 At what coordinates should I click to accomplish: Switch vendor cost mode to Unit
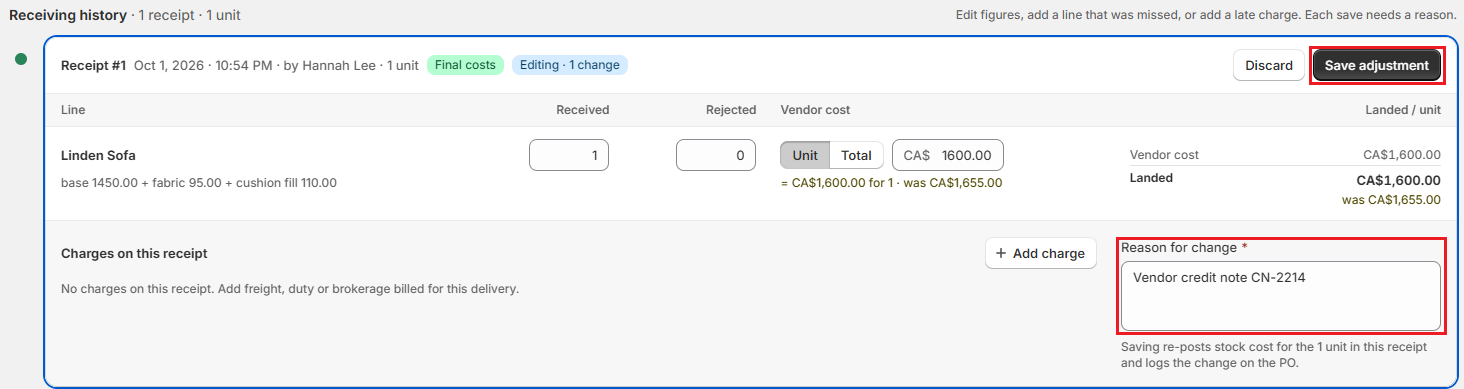pyautogui.click(x=805, y=155)
